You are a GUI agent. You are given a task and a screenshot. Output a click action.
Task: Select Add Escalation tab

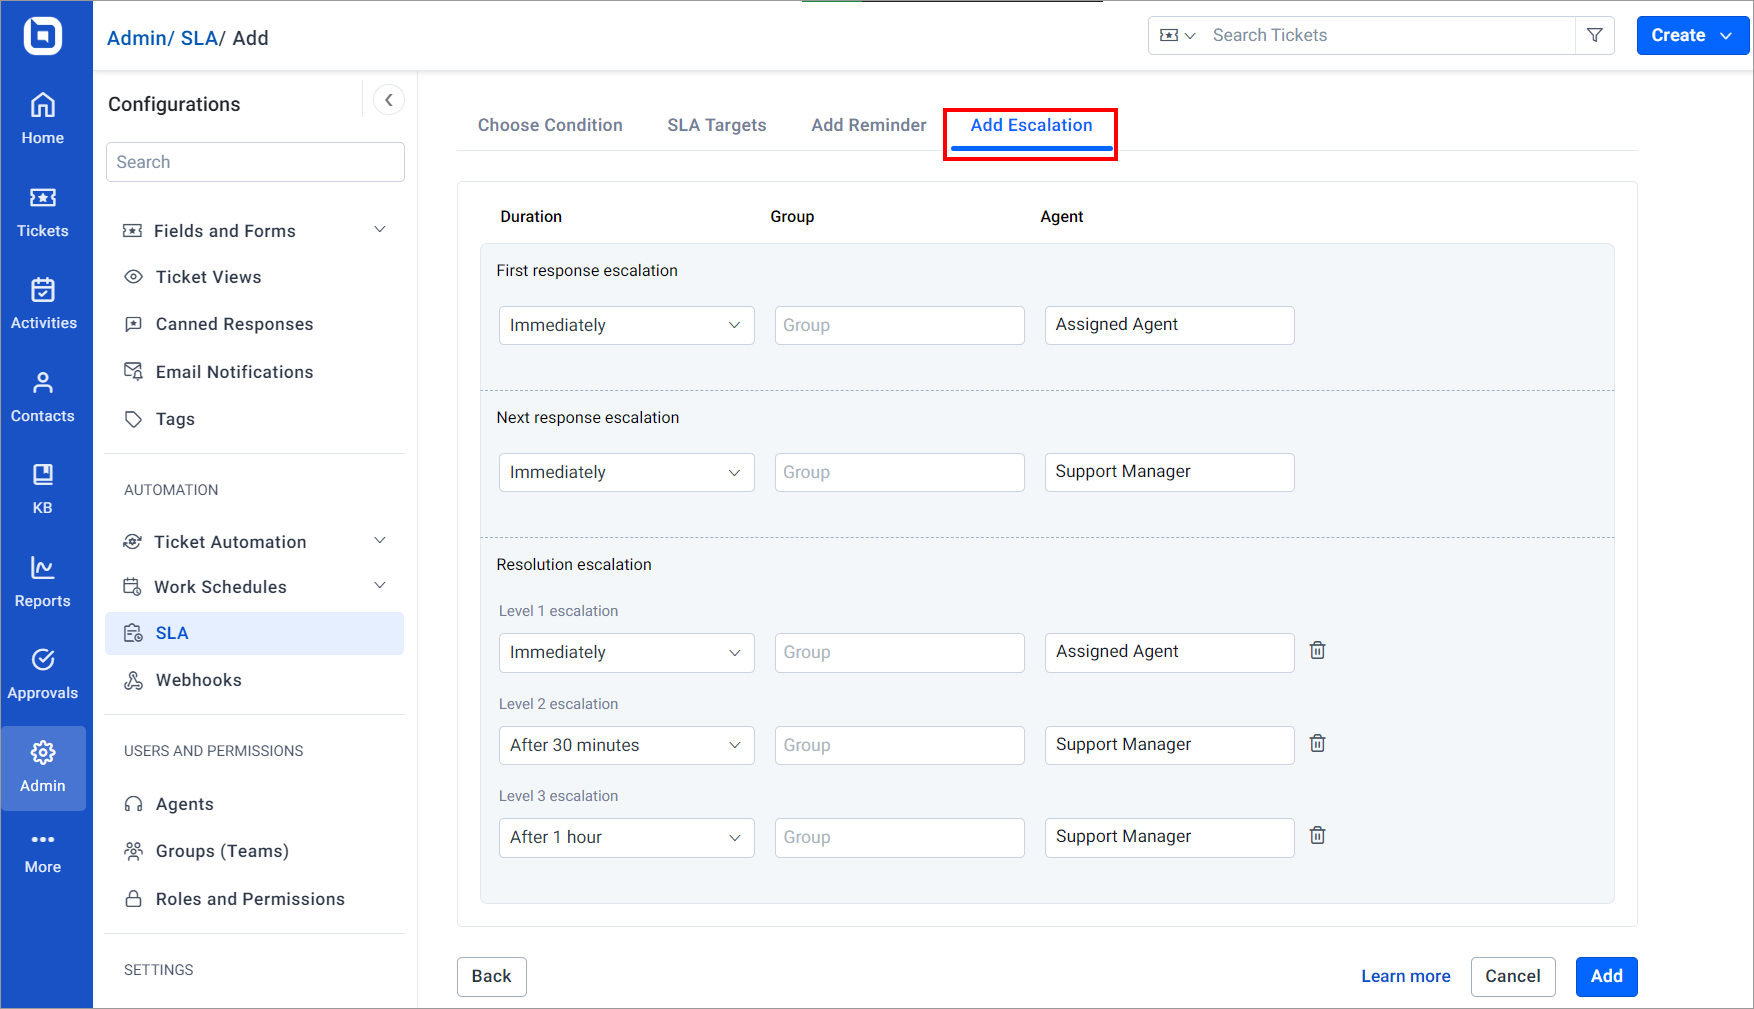pyautogui.click(x=1031, y=126)
